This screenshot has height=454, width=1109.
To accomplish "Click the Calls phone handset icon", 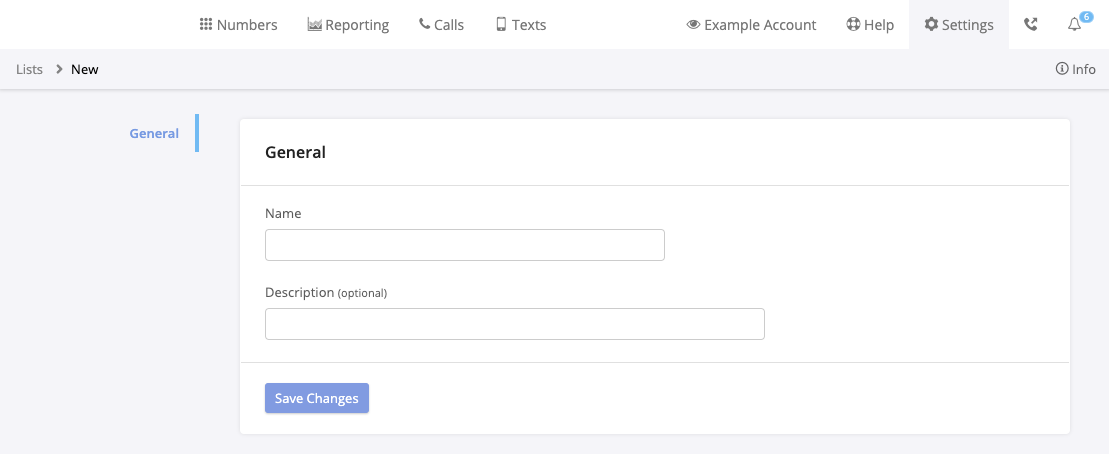I will (424, 24).
